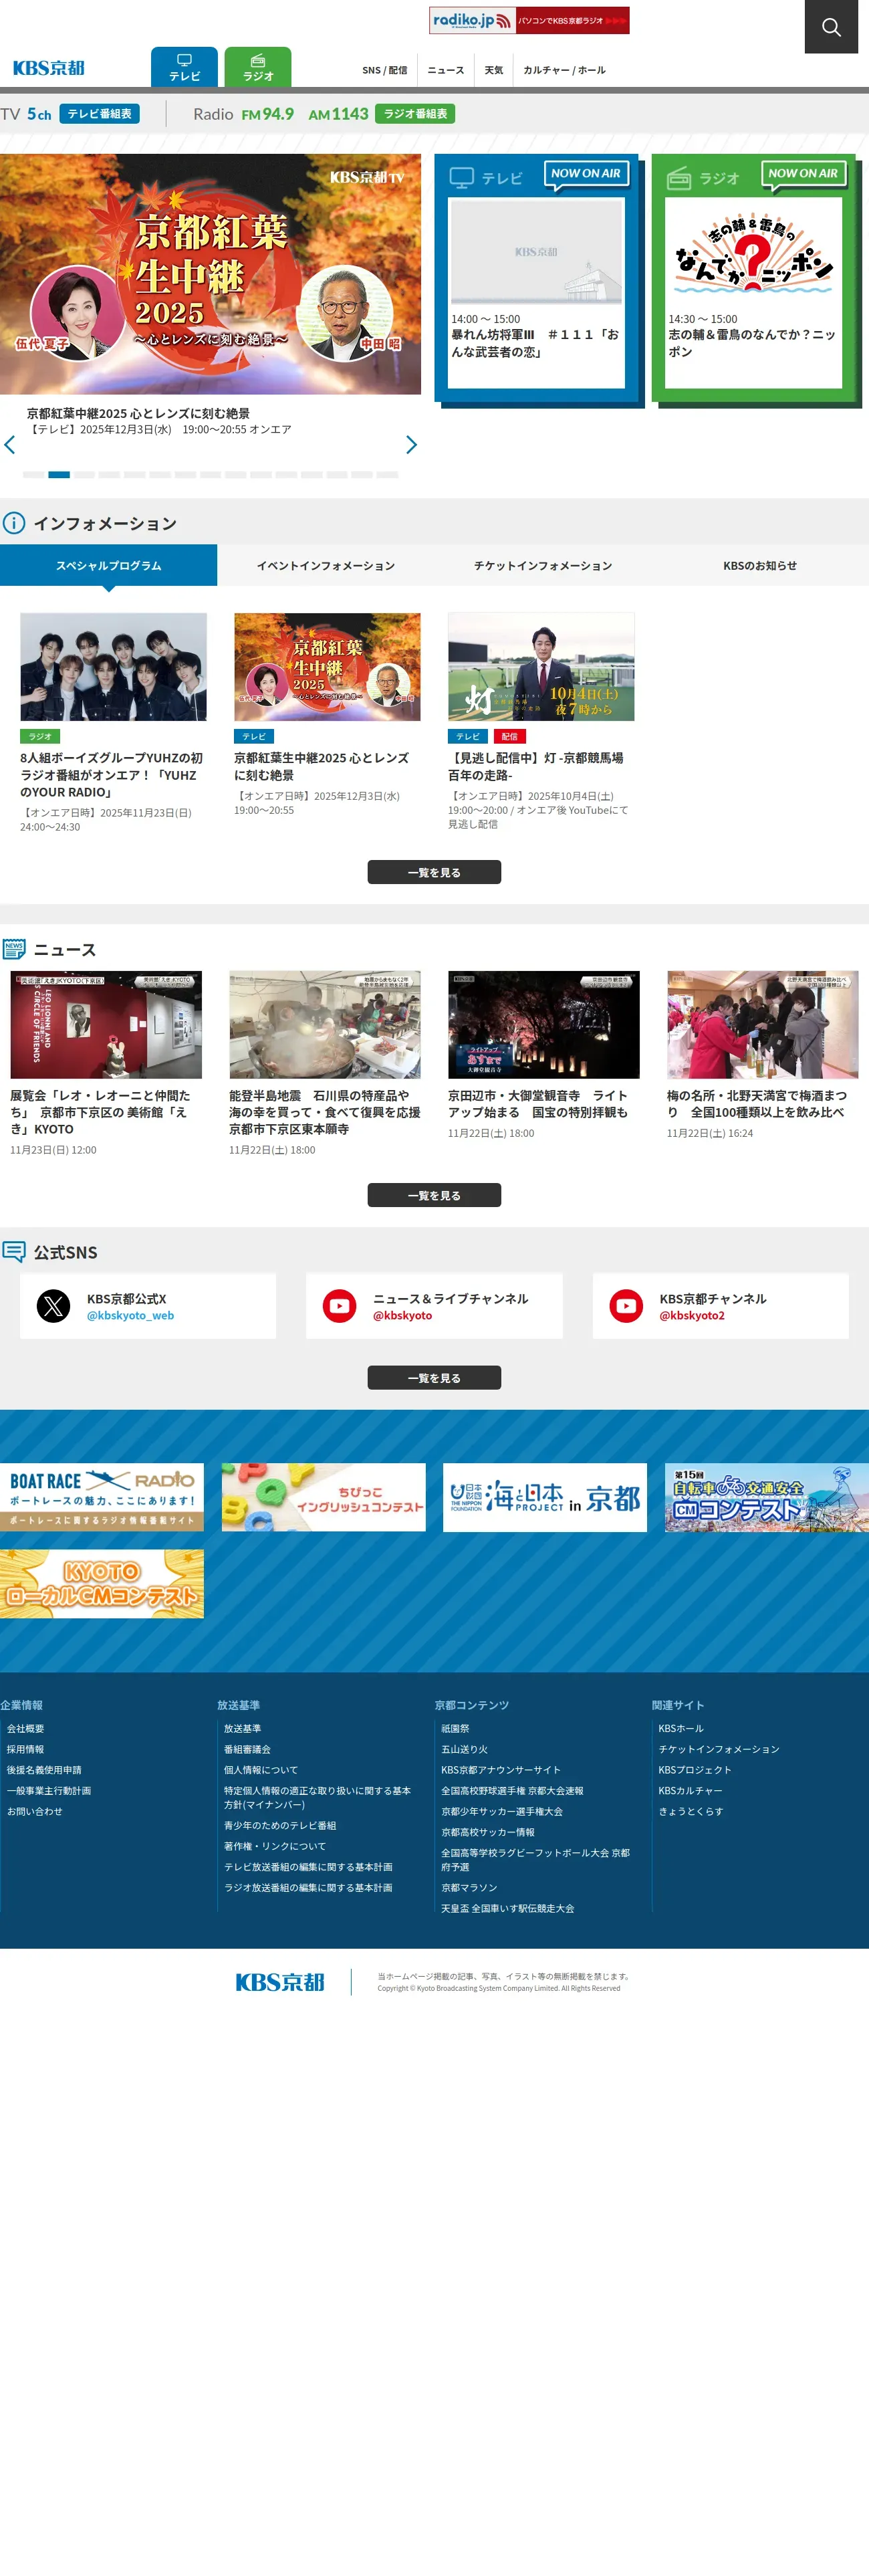Click the ラジオ番組表 button
This screenshot has height=2576, width=869.
point(415,114)
